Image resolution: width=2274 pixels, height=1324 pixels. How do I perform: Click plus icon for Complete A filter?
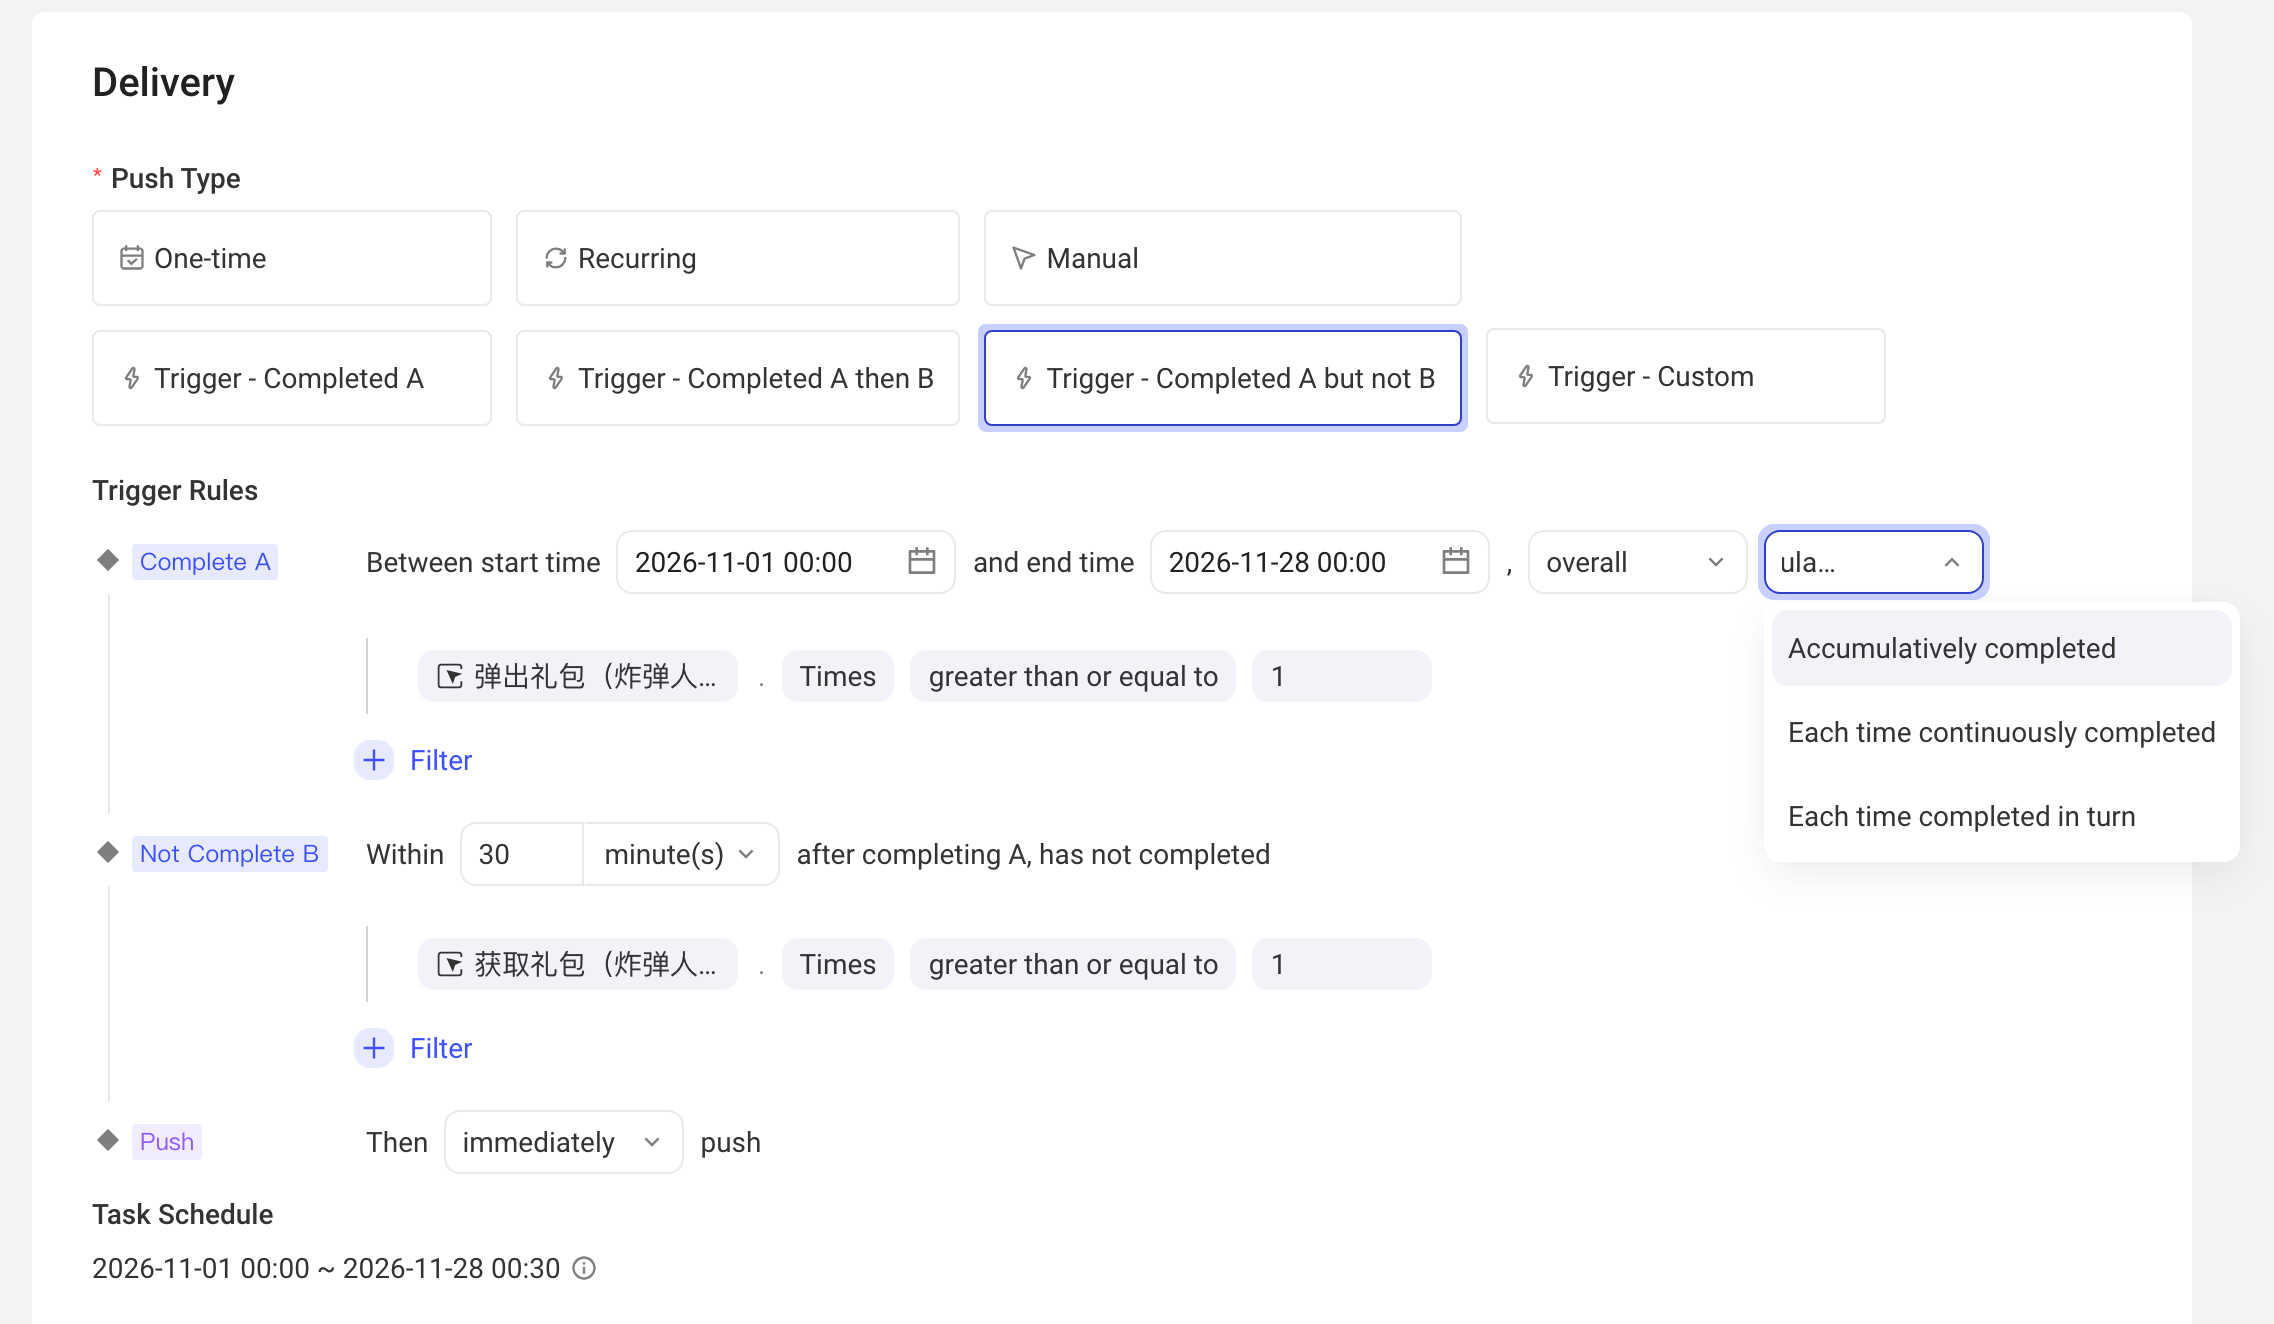click(x=374, y=760)
